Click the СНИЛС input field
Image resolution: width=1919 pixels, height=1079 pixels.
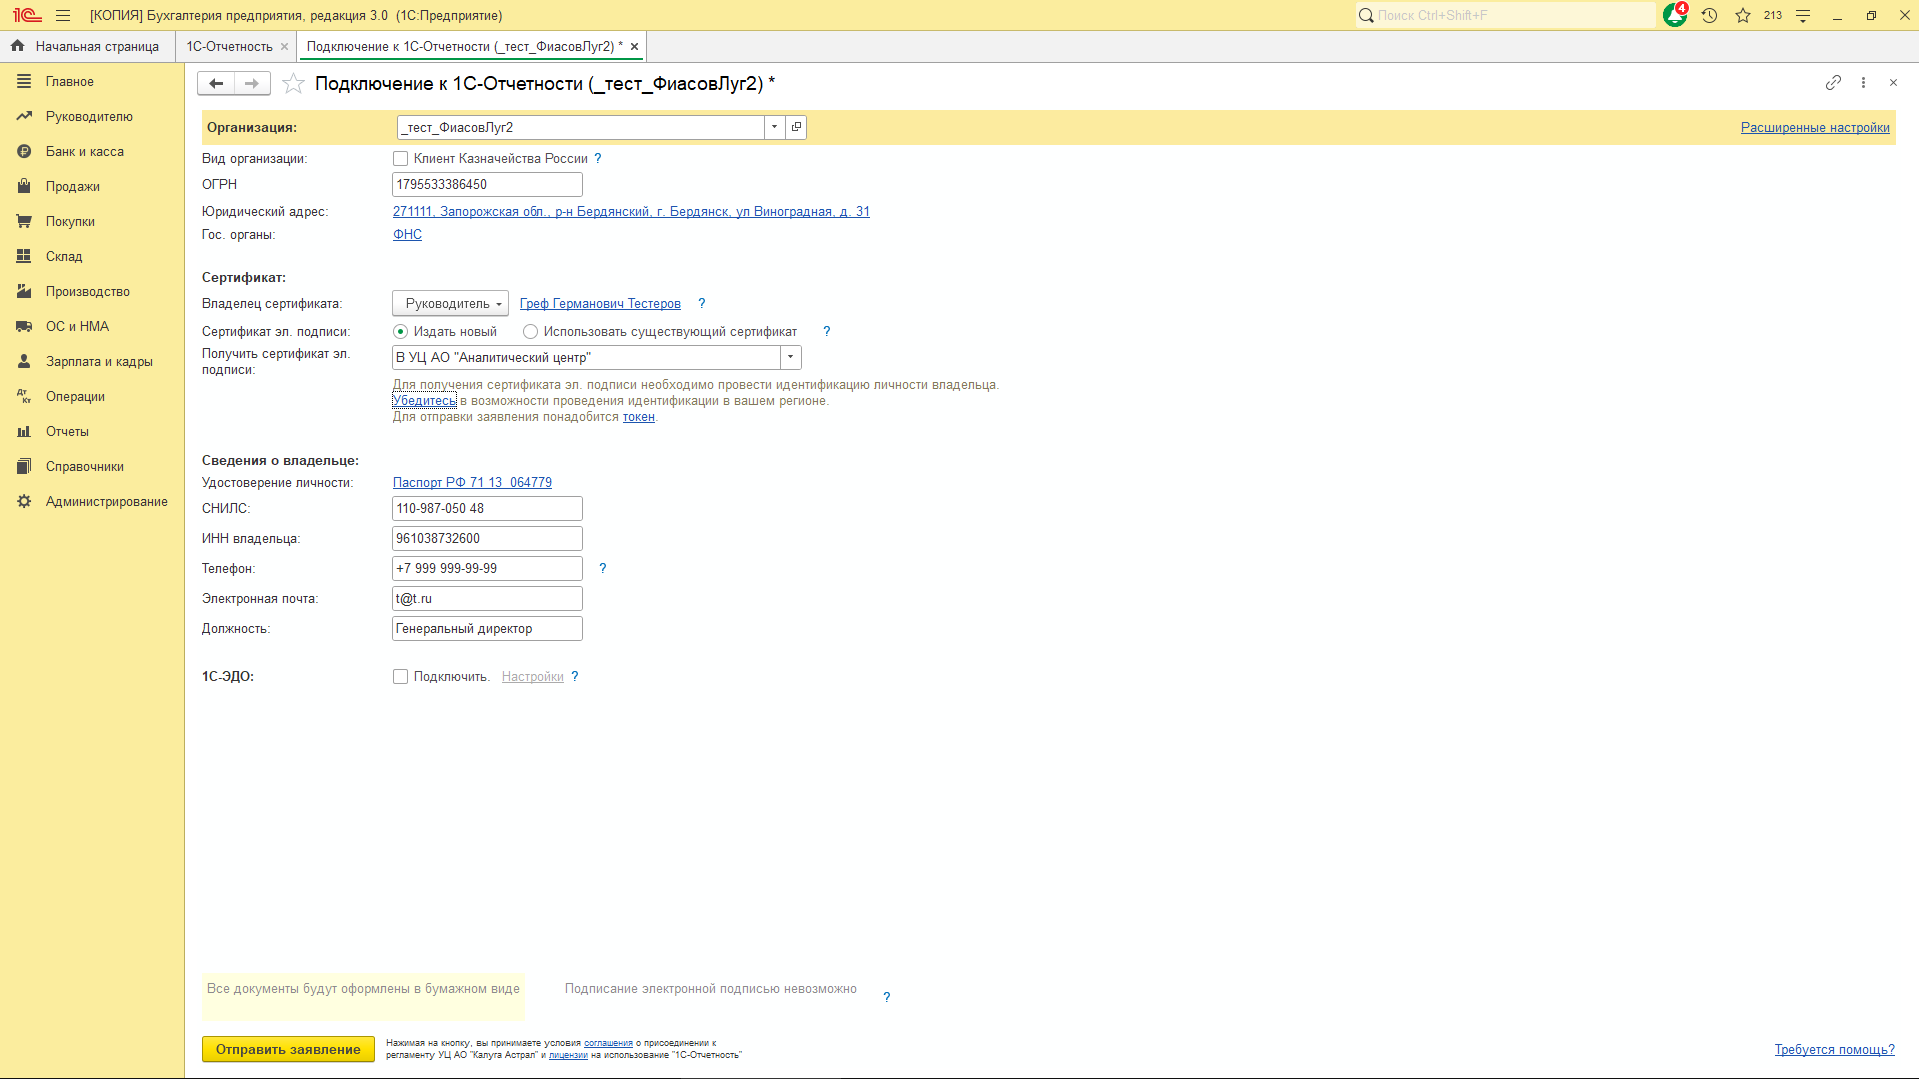pos(487,508)
